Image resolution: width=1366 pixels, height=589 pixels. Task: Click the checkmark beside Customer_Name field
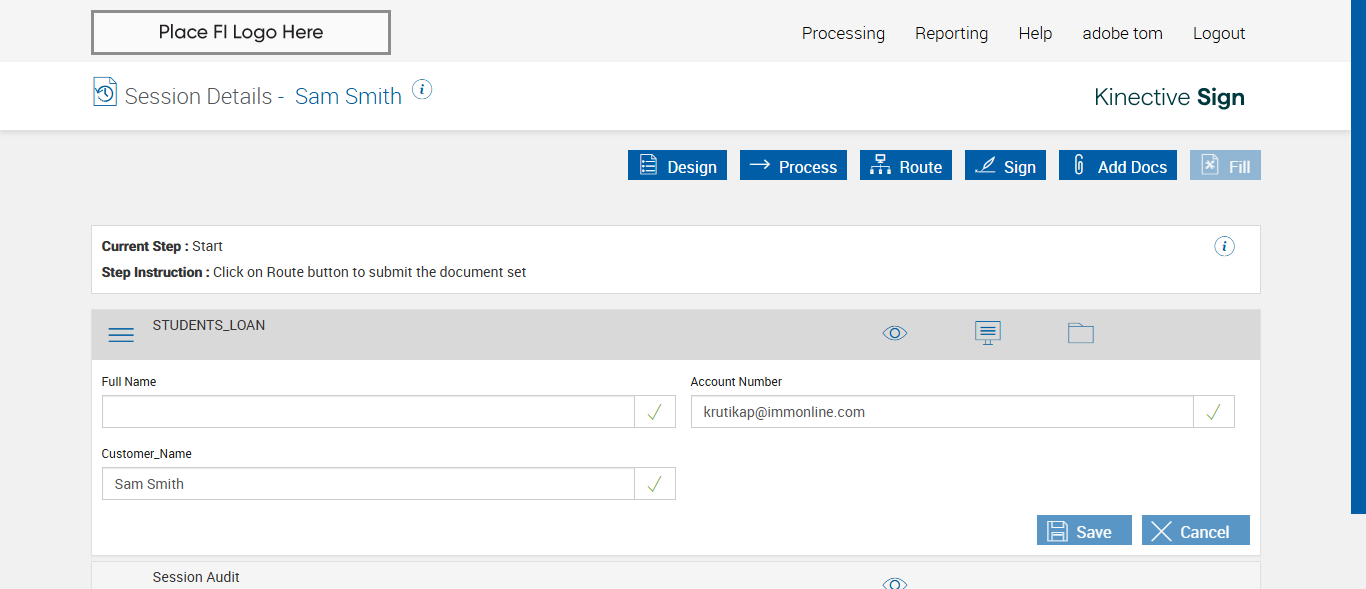pyautogui.click(x=655, y=484)
